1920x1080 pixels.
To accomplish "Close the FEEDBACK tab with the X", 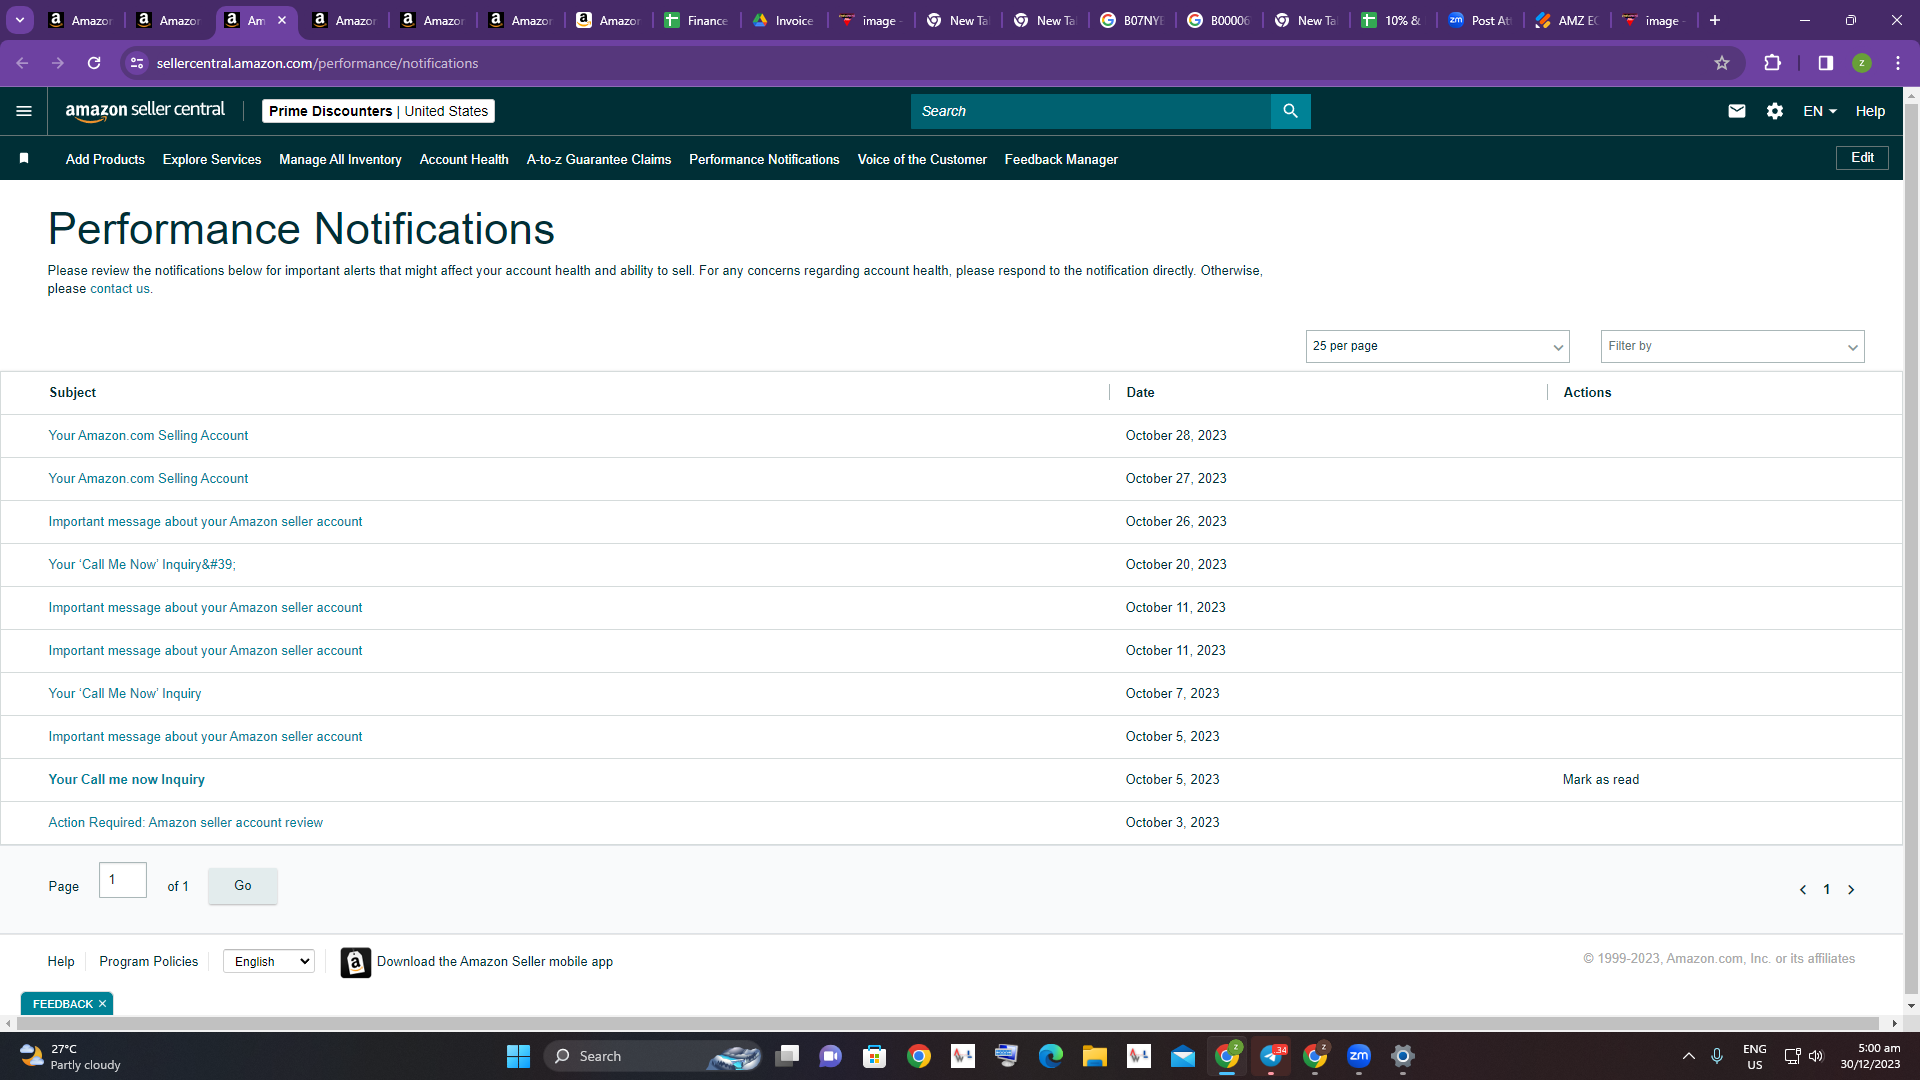I will [102, 1004].
